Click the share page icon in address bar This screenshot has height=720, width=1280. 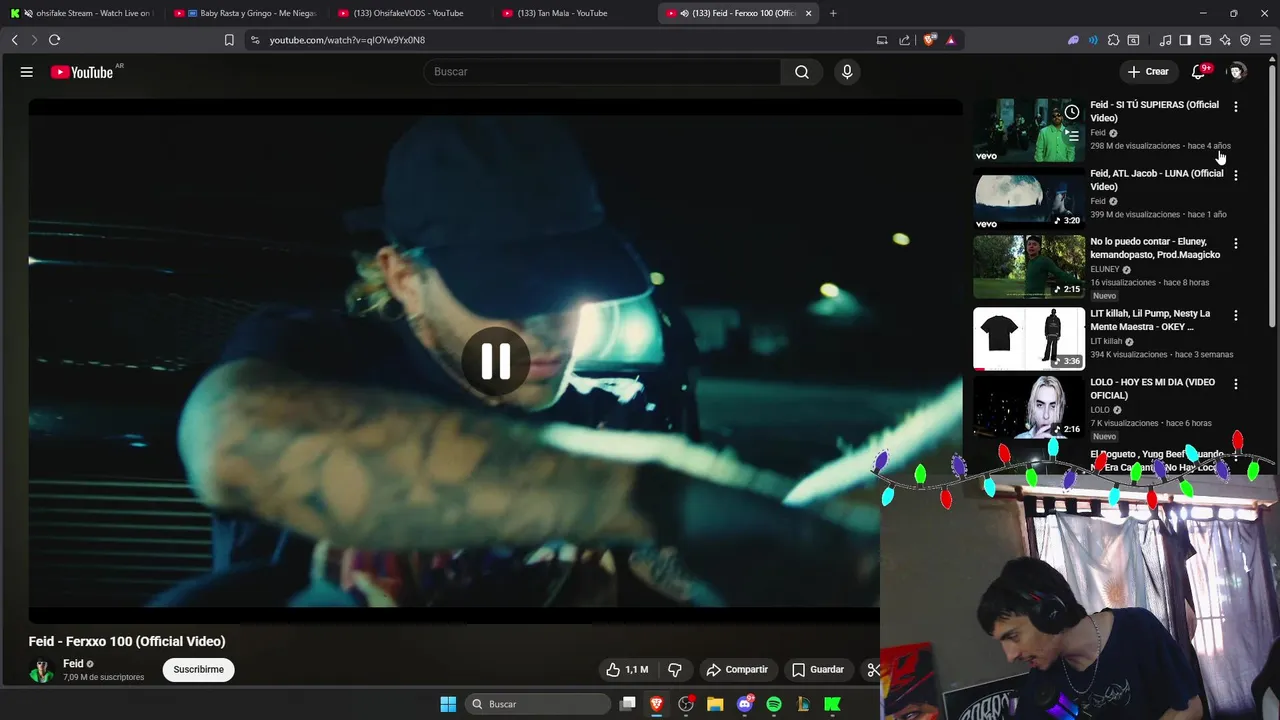904,40
